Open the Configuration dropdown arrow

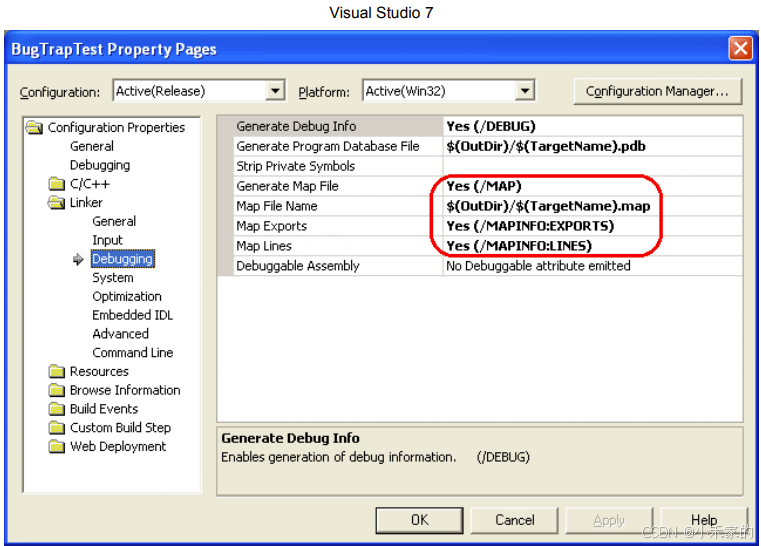pos(275,91)
